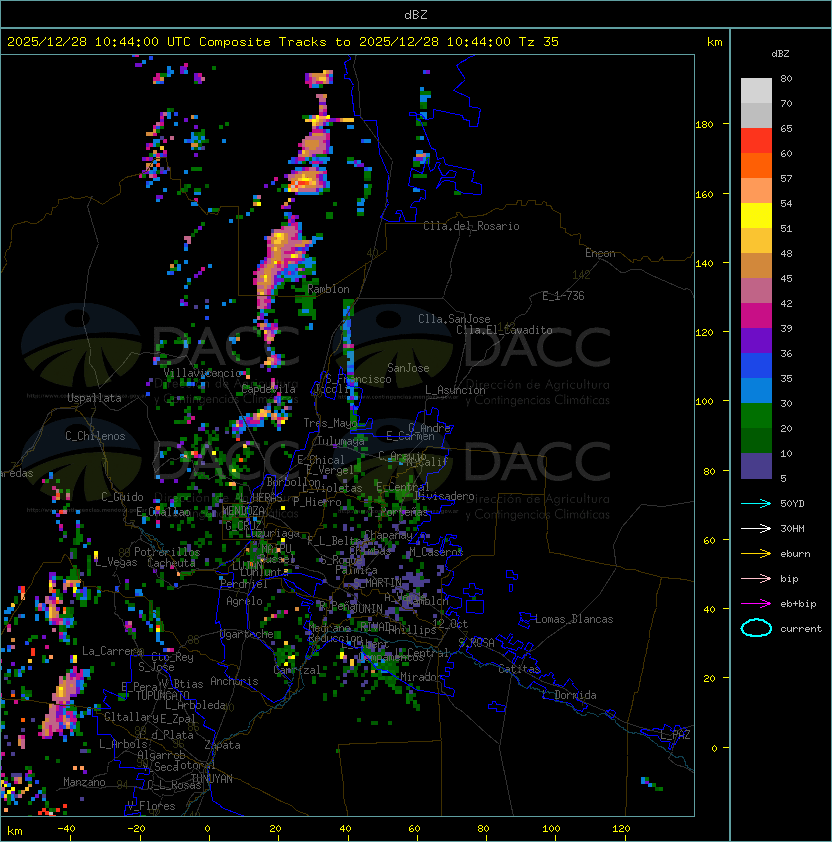This screenshot has height=842, width=832.
Task: Click the La_Carrera place label
Action: [112, 651]
